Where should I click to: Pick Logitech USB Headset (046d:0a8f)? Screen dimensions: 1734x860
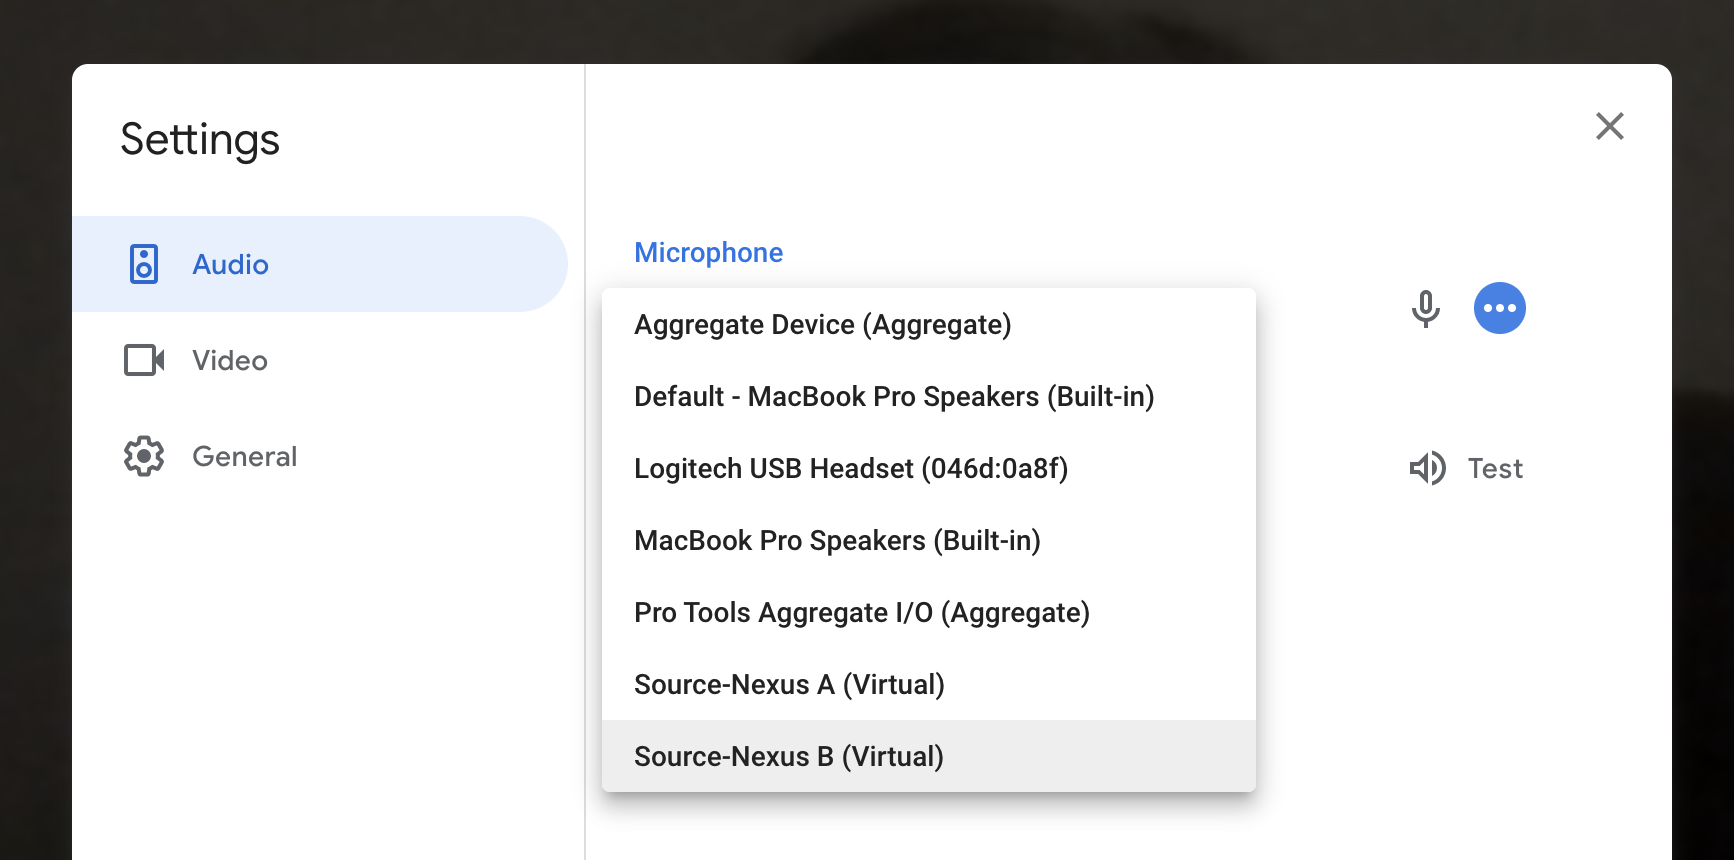pos(850,469)
